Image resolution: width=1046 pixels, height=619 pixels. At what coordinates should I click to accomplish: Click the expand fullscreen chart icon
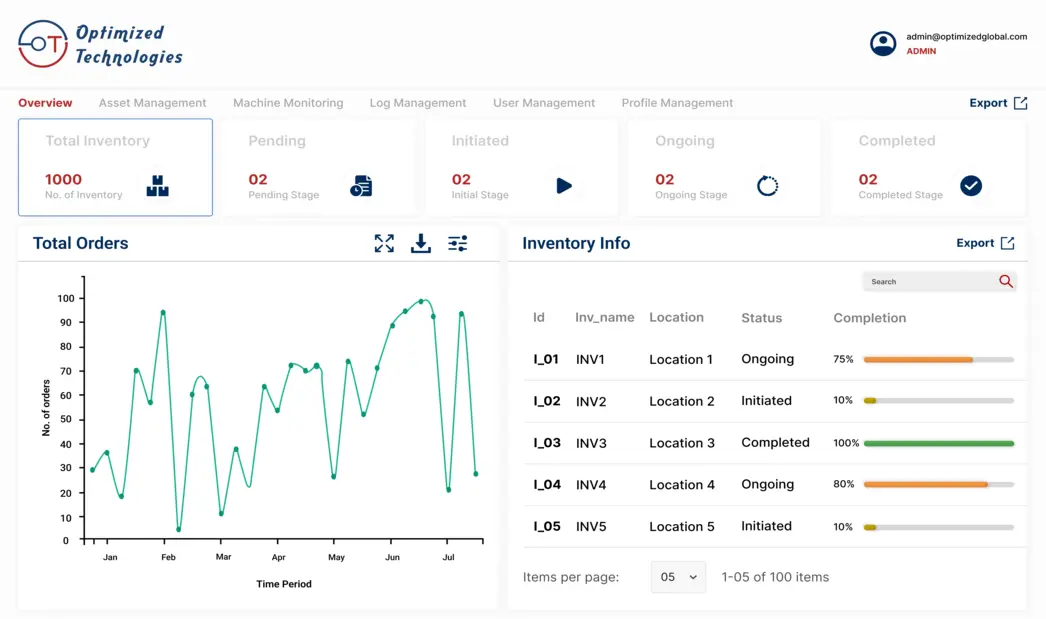(384, 243)
